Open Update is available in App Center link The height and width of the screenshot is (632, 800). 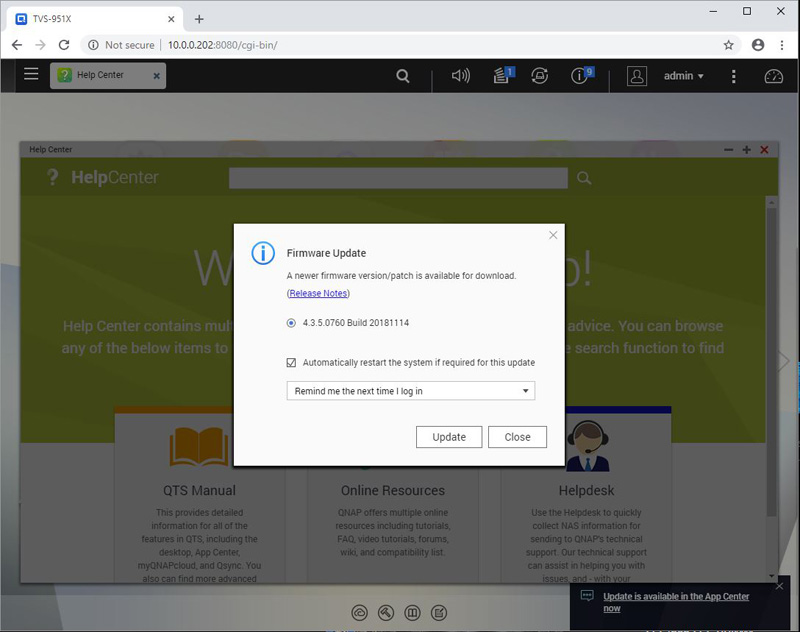[x=676, y=602]
